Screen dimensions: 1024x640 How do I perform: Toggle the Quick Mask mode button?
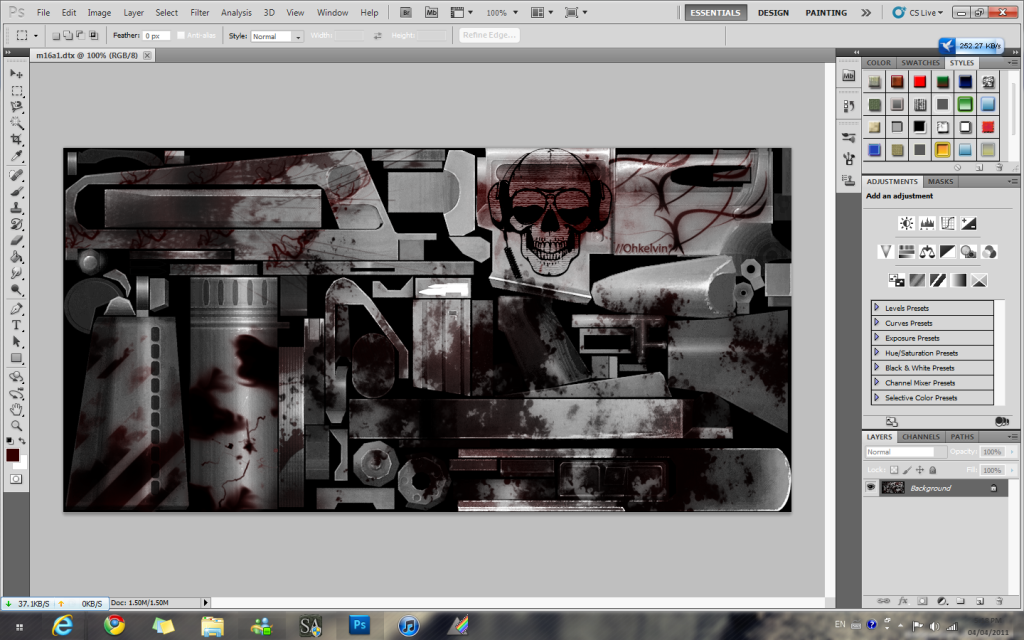click(x=17, y=479)
